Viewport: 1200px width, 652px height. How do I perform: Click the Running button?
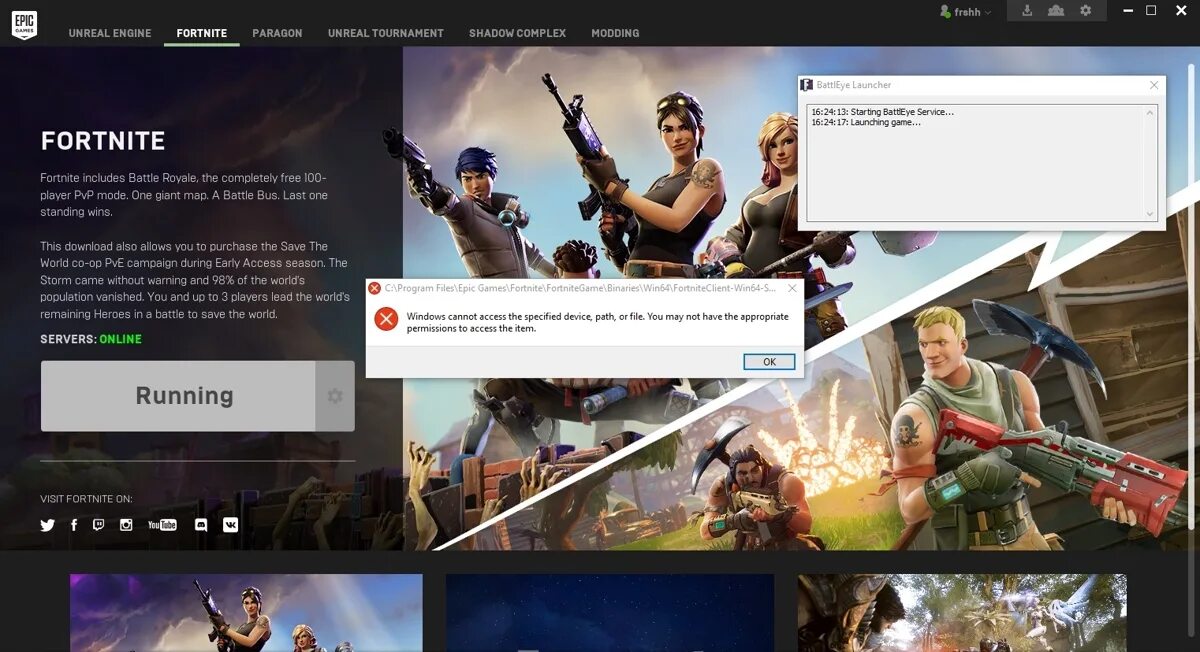tap(178, 396)
